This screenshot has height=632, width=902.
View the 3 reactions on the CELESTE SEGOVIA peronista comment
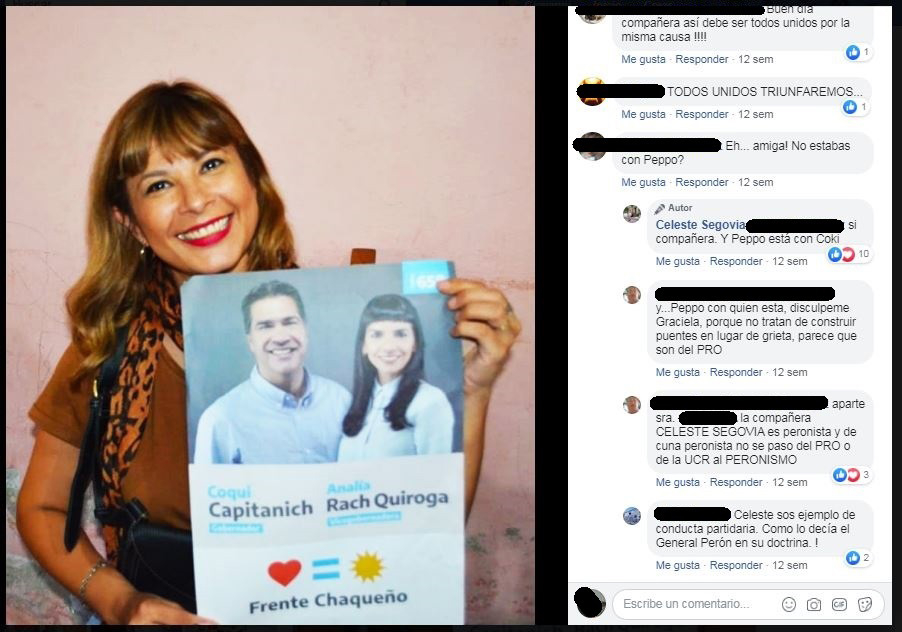click(x=851, y=475)
